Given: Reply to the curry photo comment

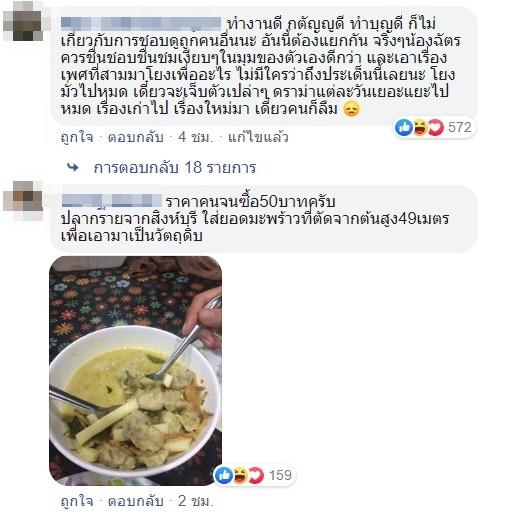Looking at the screenshot, I should 135,501.
